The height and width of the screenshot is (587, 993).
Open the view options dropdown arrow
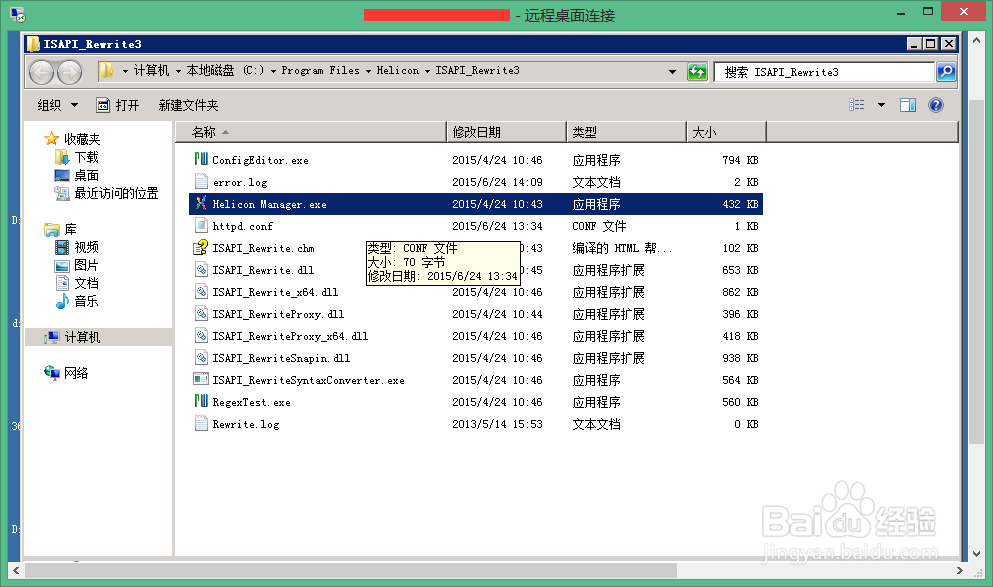pos(881,105)
